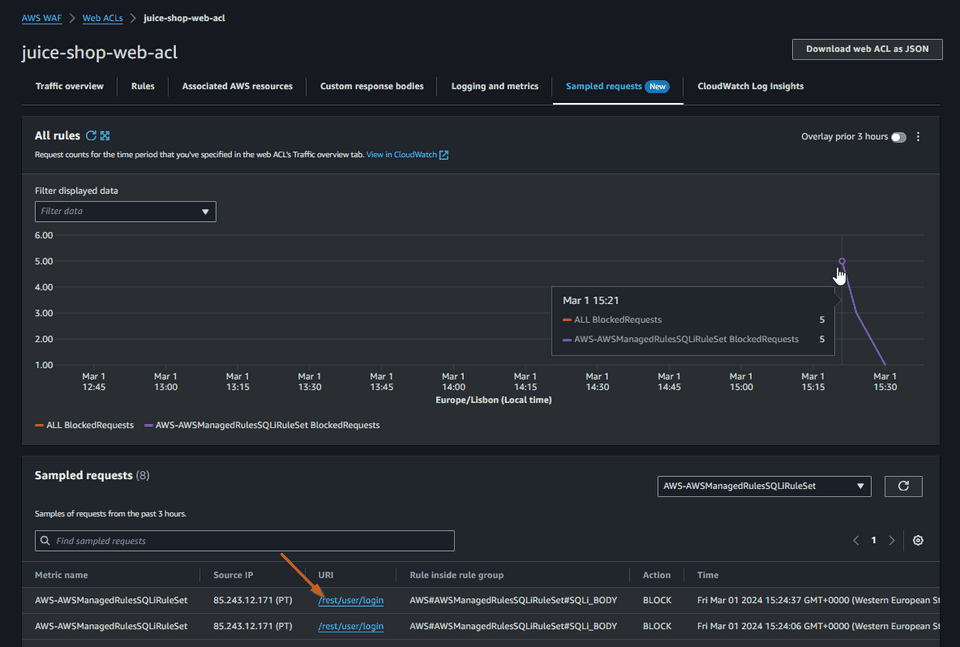
Task: Go to next page of sampled requests
Action: pos(891,540)
